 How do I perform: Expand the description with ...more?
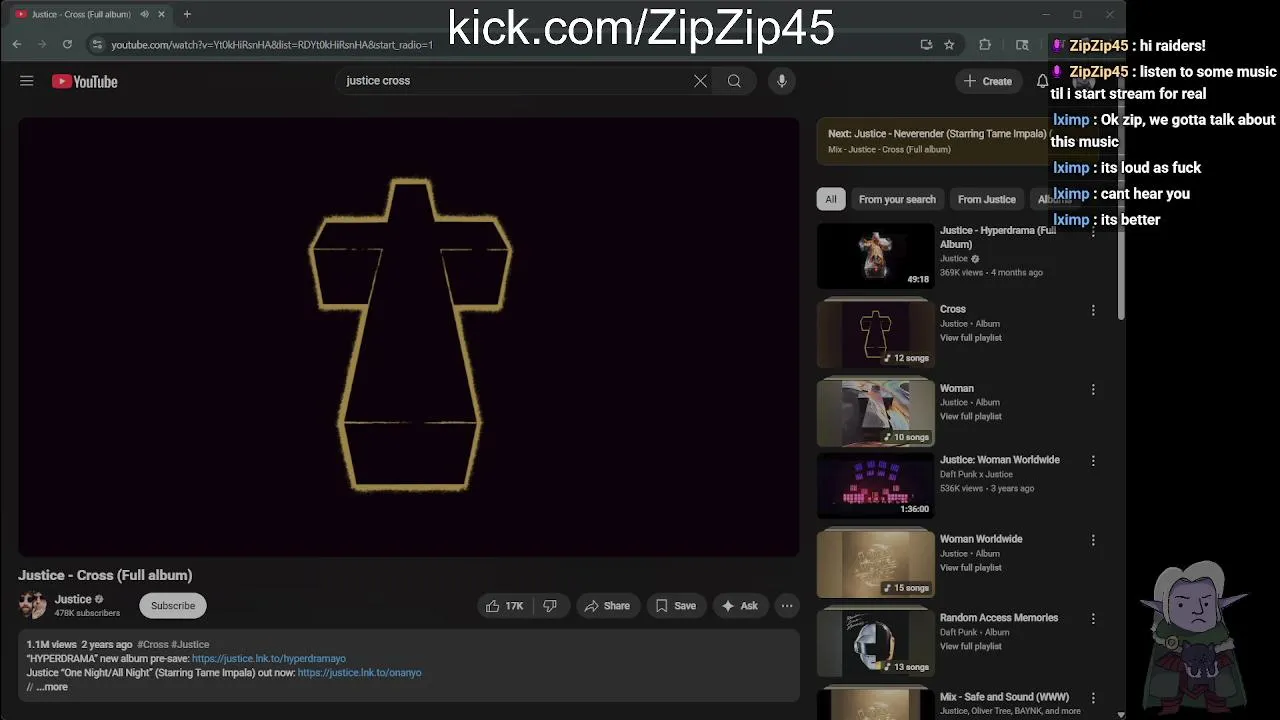coord(51,687)
